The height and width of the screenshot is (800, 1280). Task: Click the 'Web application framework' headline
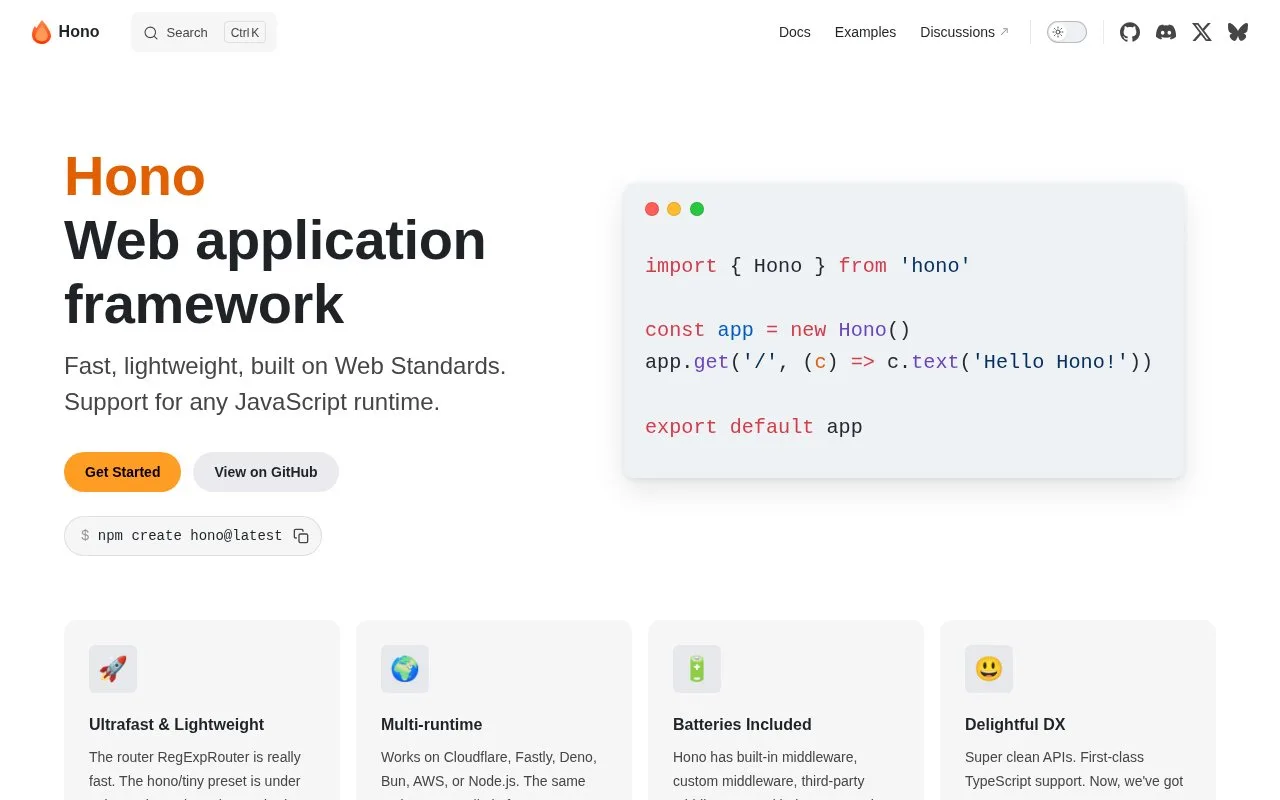point(275,272)
